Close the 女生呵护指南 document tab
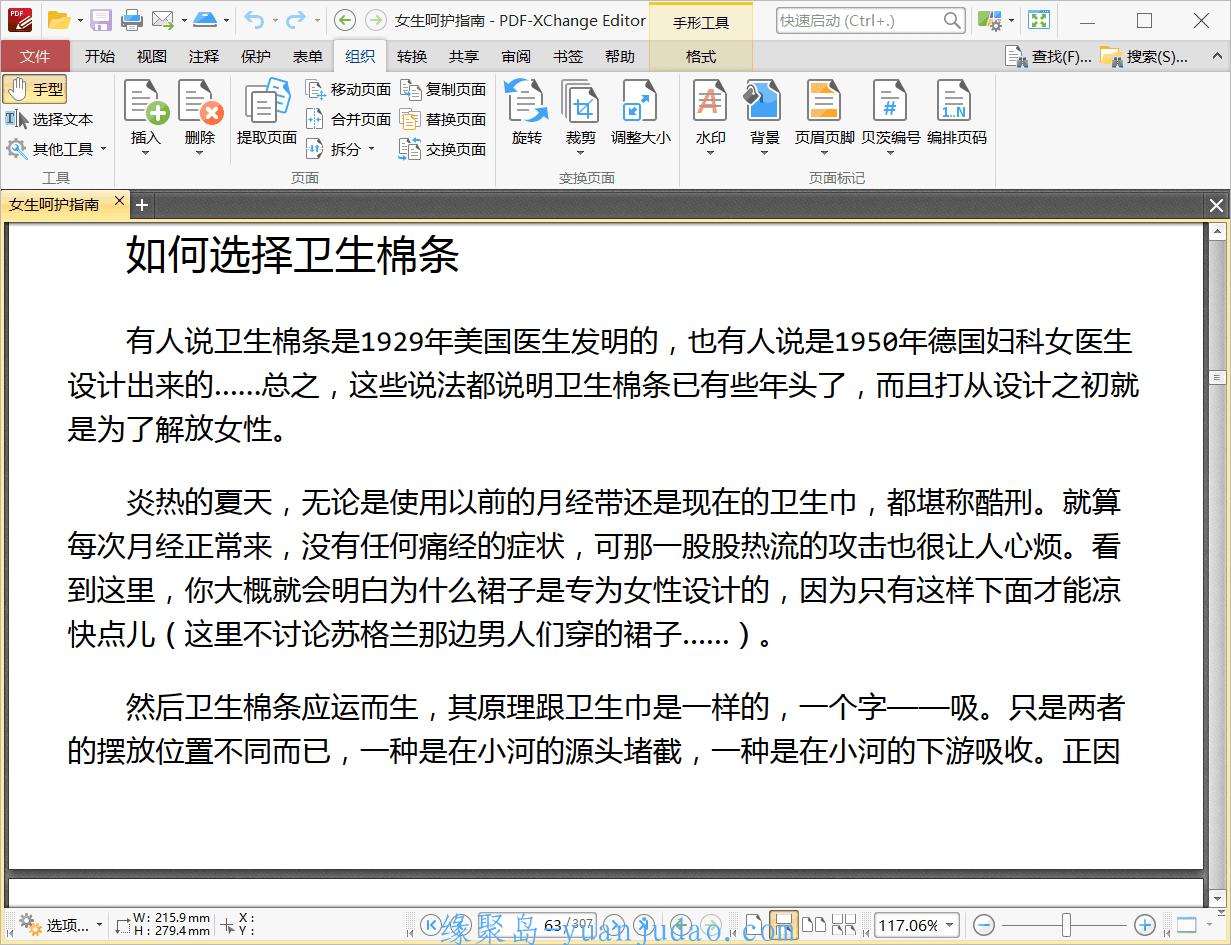Image resolution: width=1231 pixels, height=945 pixels. pyautogui.click(x=120, y=202)
